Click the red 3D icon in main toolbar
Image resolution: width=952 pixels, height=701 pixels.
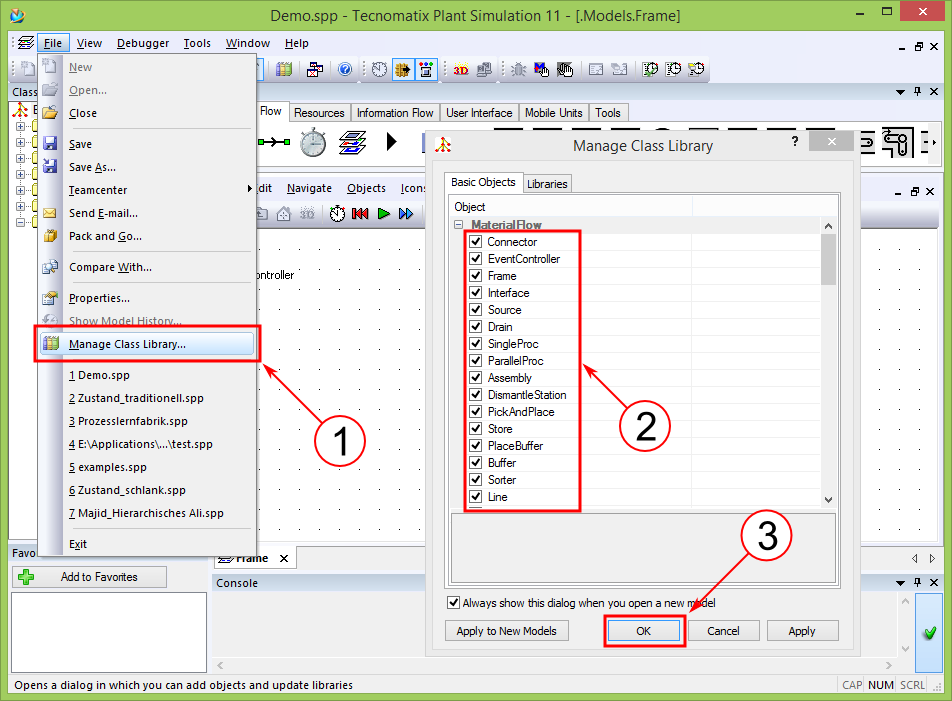461,69
